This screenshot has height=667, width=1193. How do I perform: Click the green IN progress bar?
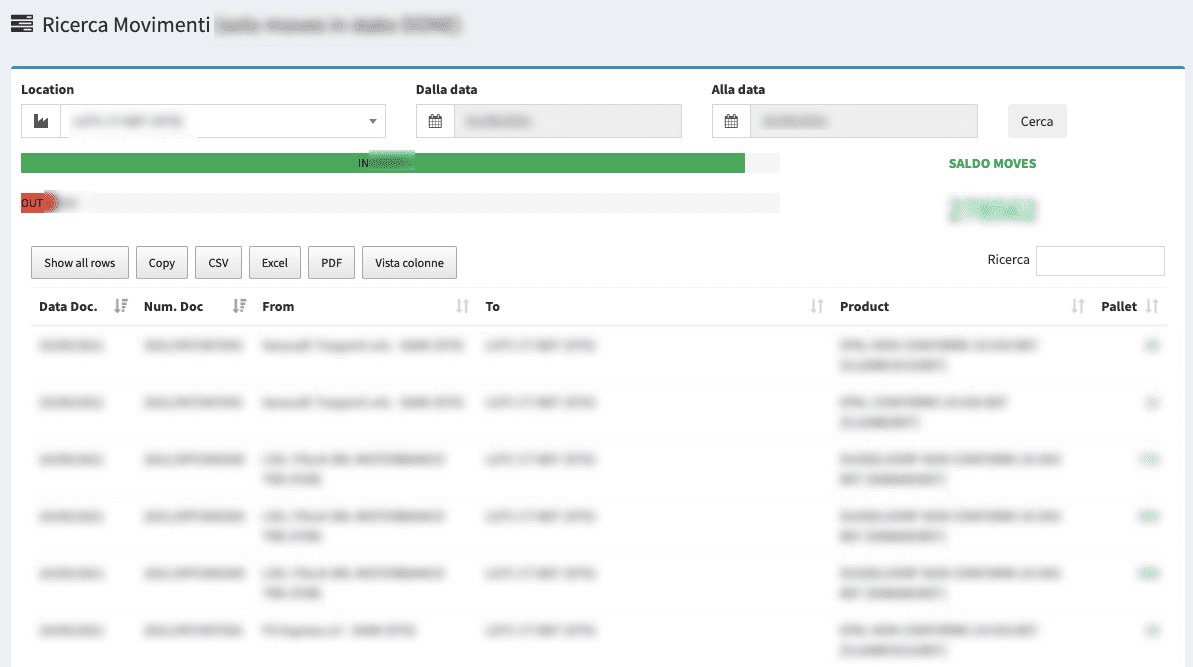[382, 163]
